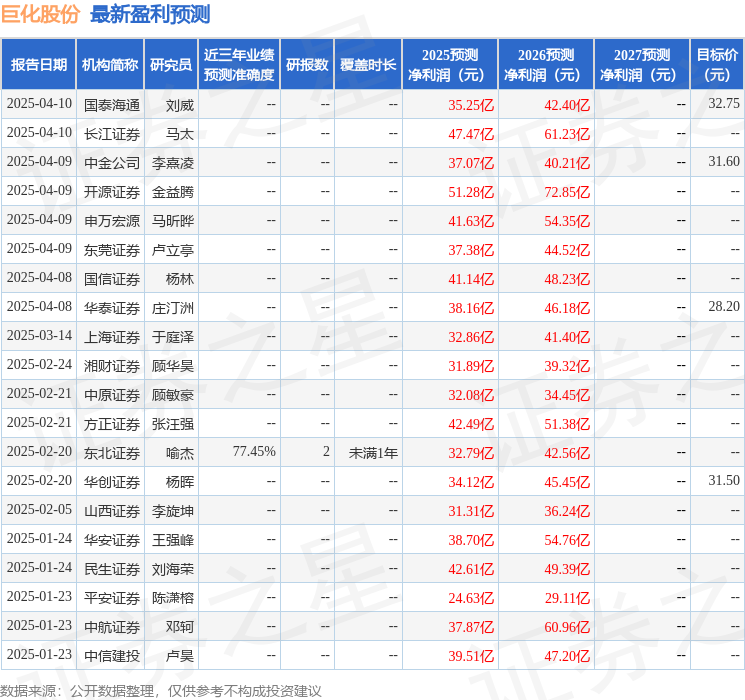Viewport: 745px width, 700px height.
Task: Click 2026 profit value 29.11亿
Action: click(x=567, y=598)
